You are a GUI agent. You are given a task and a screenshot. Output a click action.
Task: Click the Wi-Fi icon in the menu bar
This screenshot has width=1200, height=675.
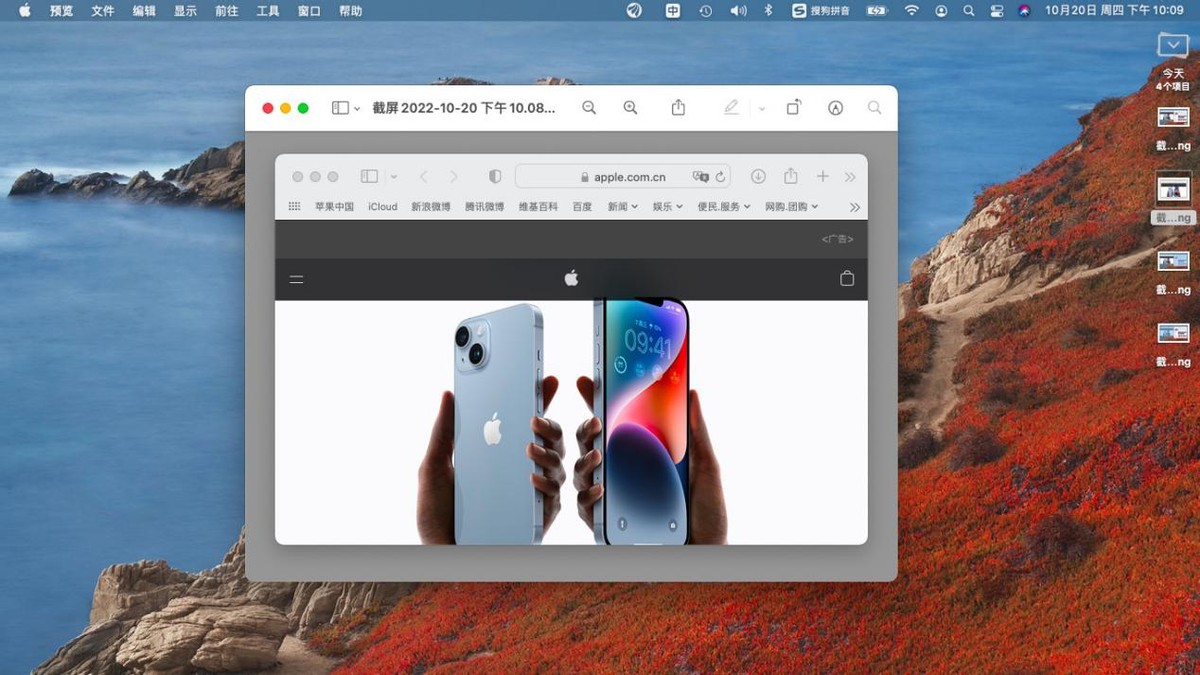(x=911, y=11)
